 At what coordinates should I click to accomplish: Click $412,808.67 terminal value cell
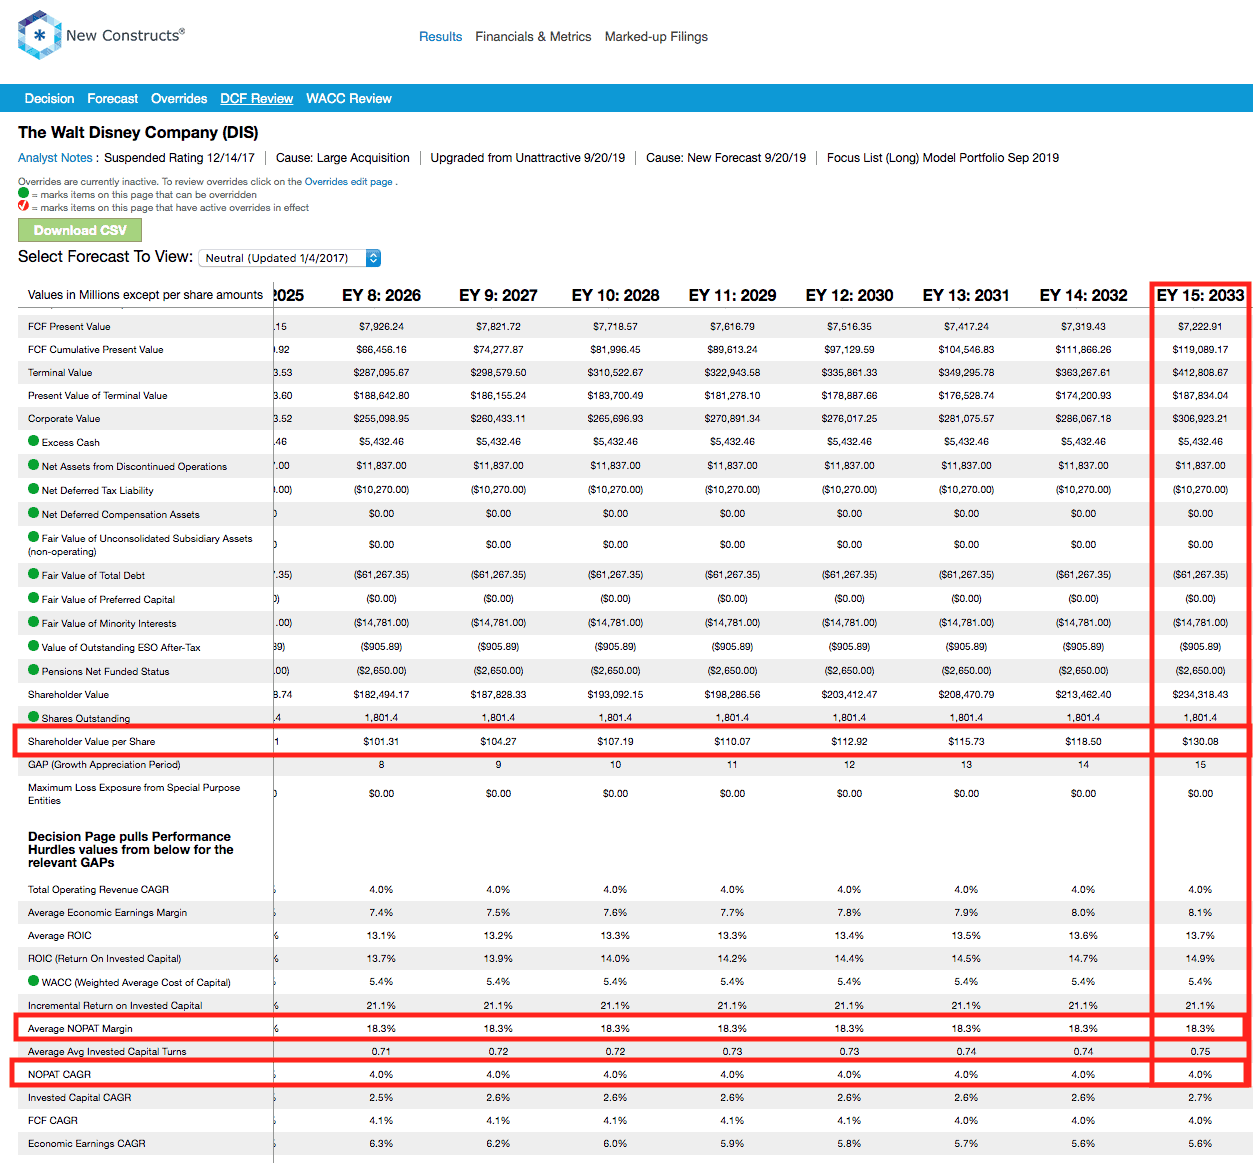1200,373
